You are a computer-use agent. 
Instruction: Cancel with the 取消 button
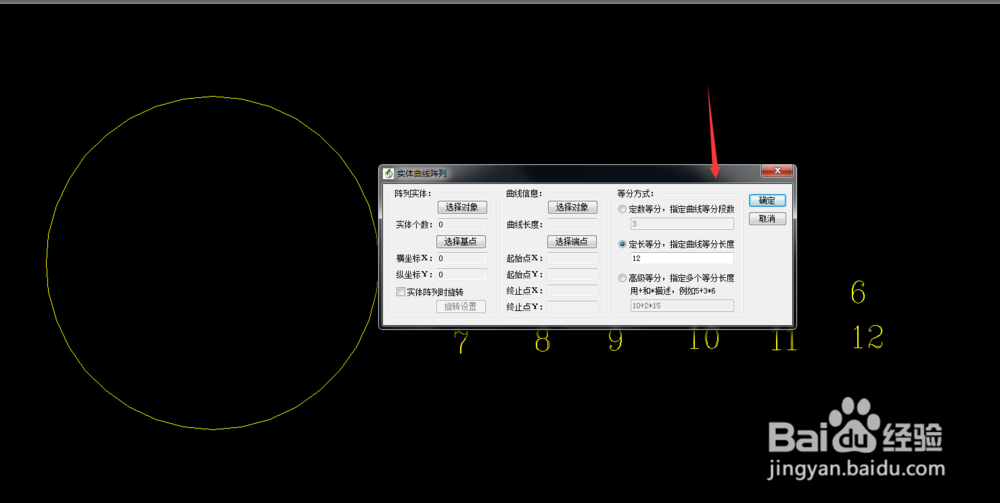[767, 219]
